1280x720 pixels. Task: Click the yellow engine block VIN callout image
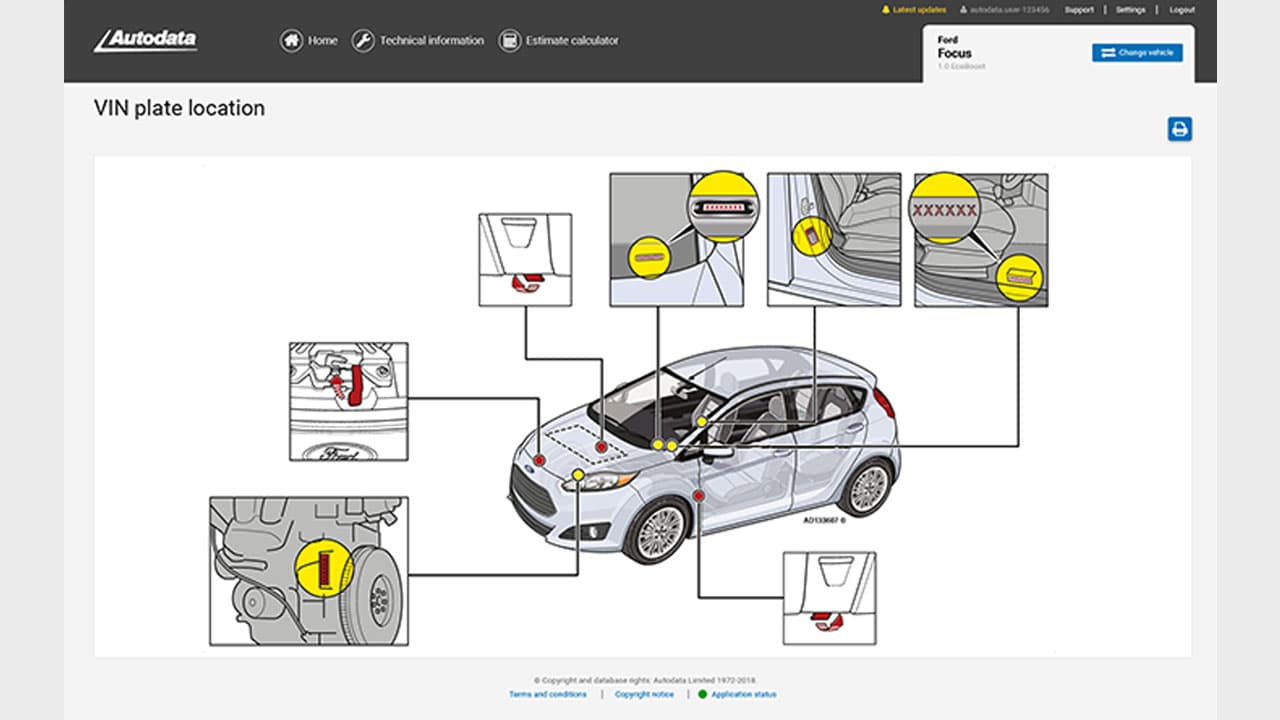coord(307,570)
